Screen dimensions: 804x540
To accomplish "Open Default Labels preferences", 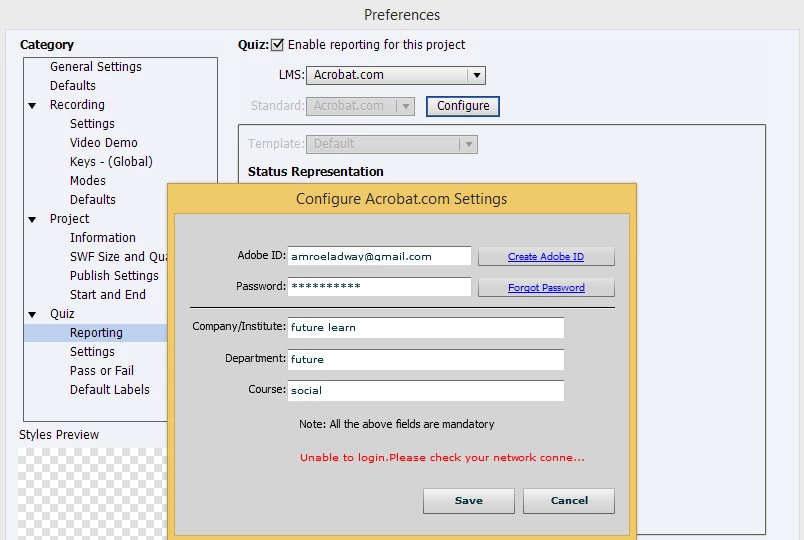I will 110,390.
